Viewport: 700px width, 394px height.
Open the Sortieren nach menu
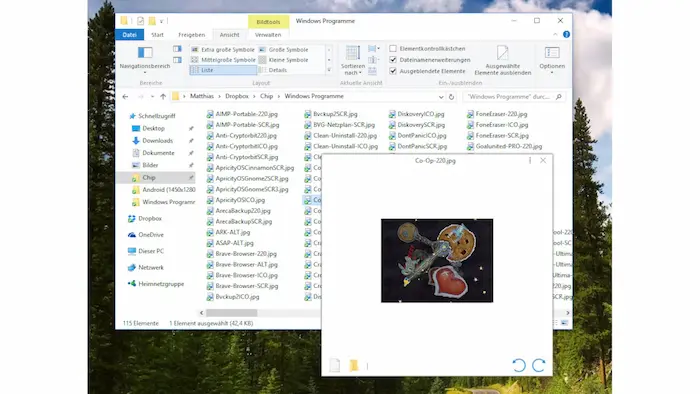[353, 60]
